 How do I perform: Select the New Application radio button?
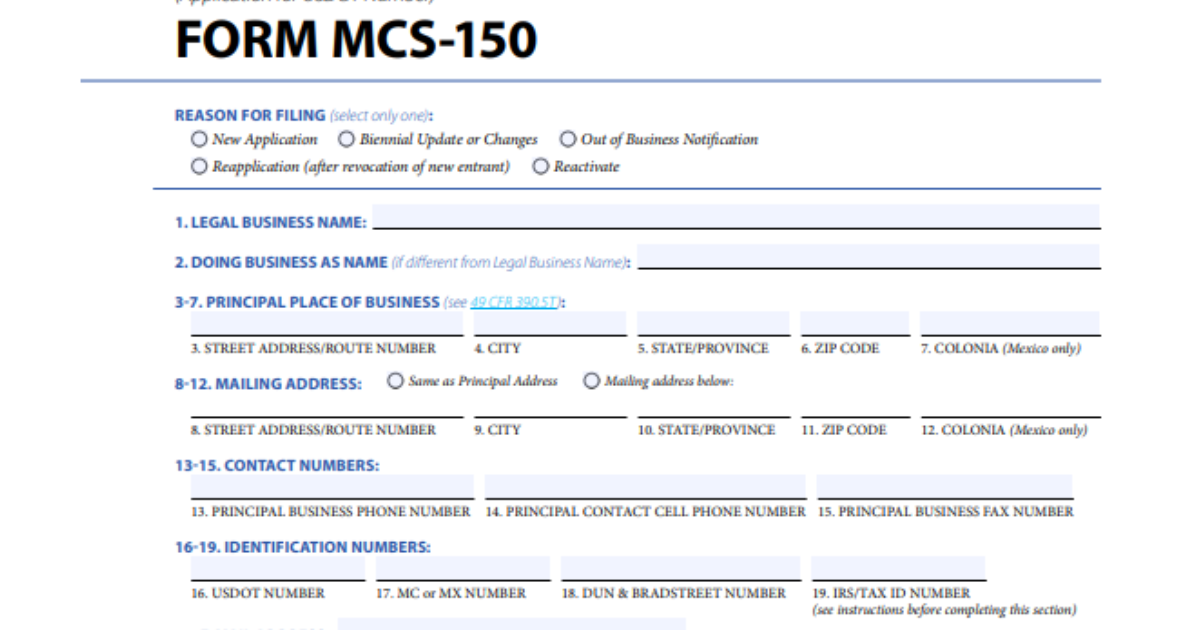199,140
